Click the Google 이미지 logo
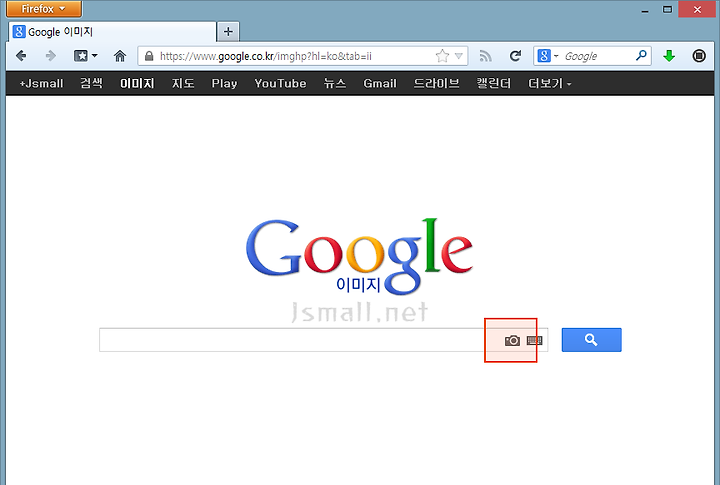 (x=359, y=256)
